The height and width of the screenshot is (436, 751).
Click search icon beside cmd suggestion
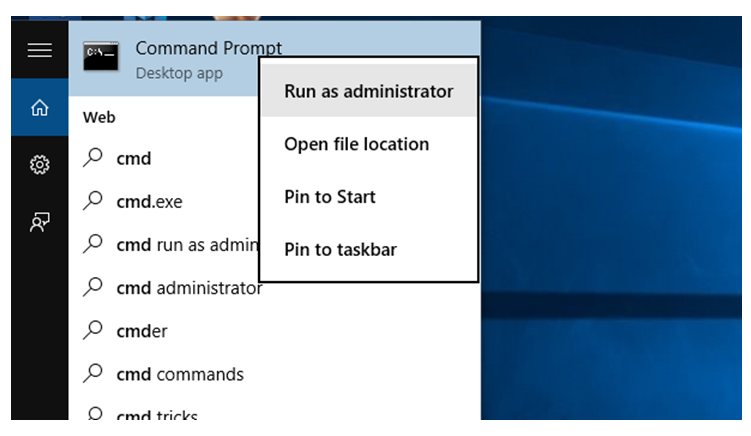(x=93, y=158)
